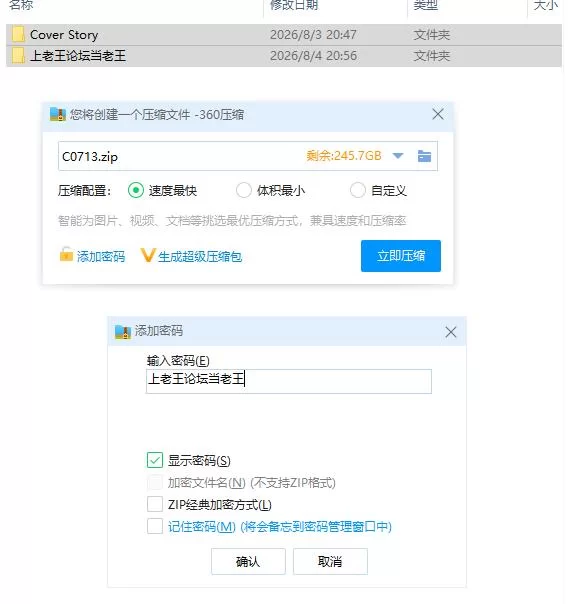
Task: Expand the archive path dropdown arrow
Action: (398, 156)
